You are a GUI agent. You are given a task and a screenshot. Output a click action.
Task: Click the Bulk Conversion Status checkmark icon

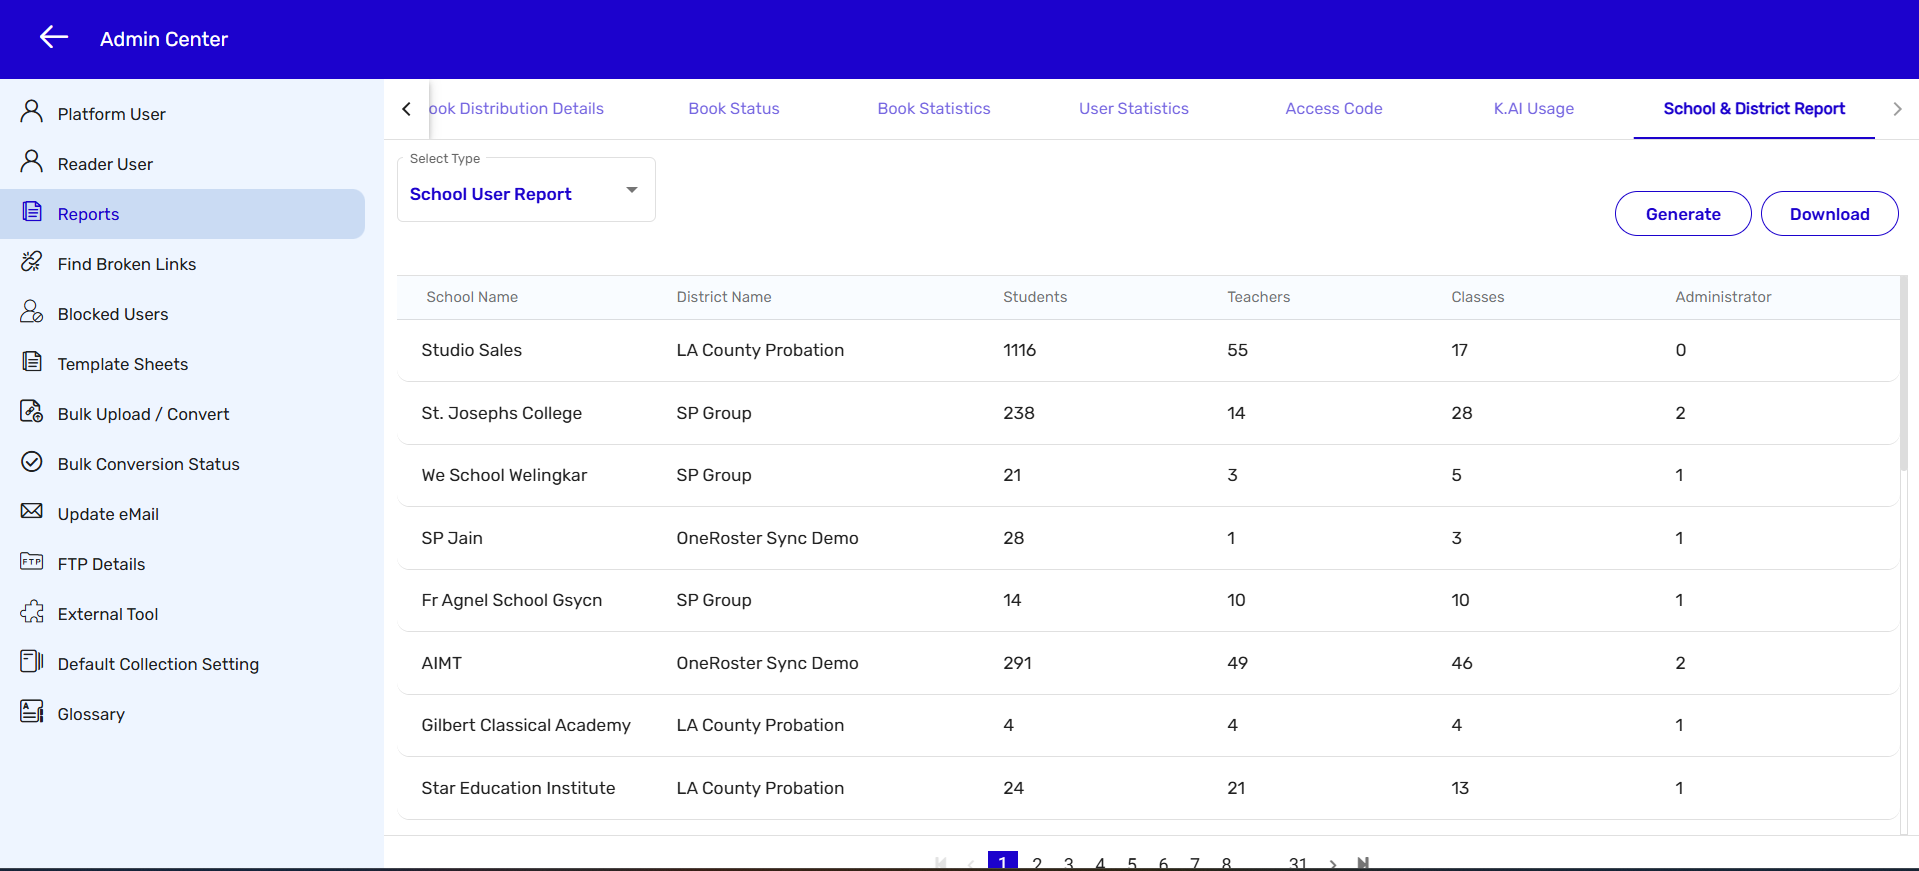coord(32,462)
